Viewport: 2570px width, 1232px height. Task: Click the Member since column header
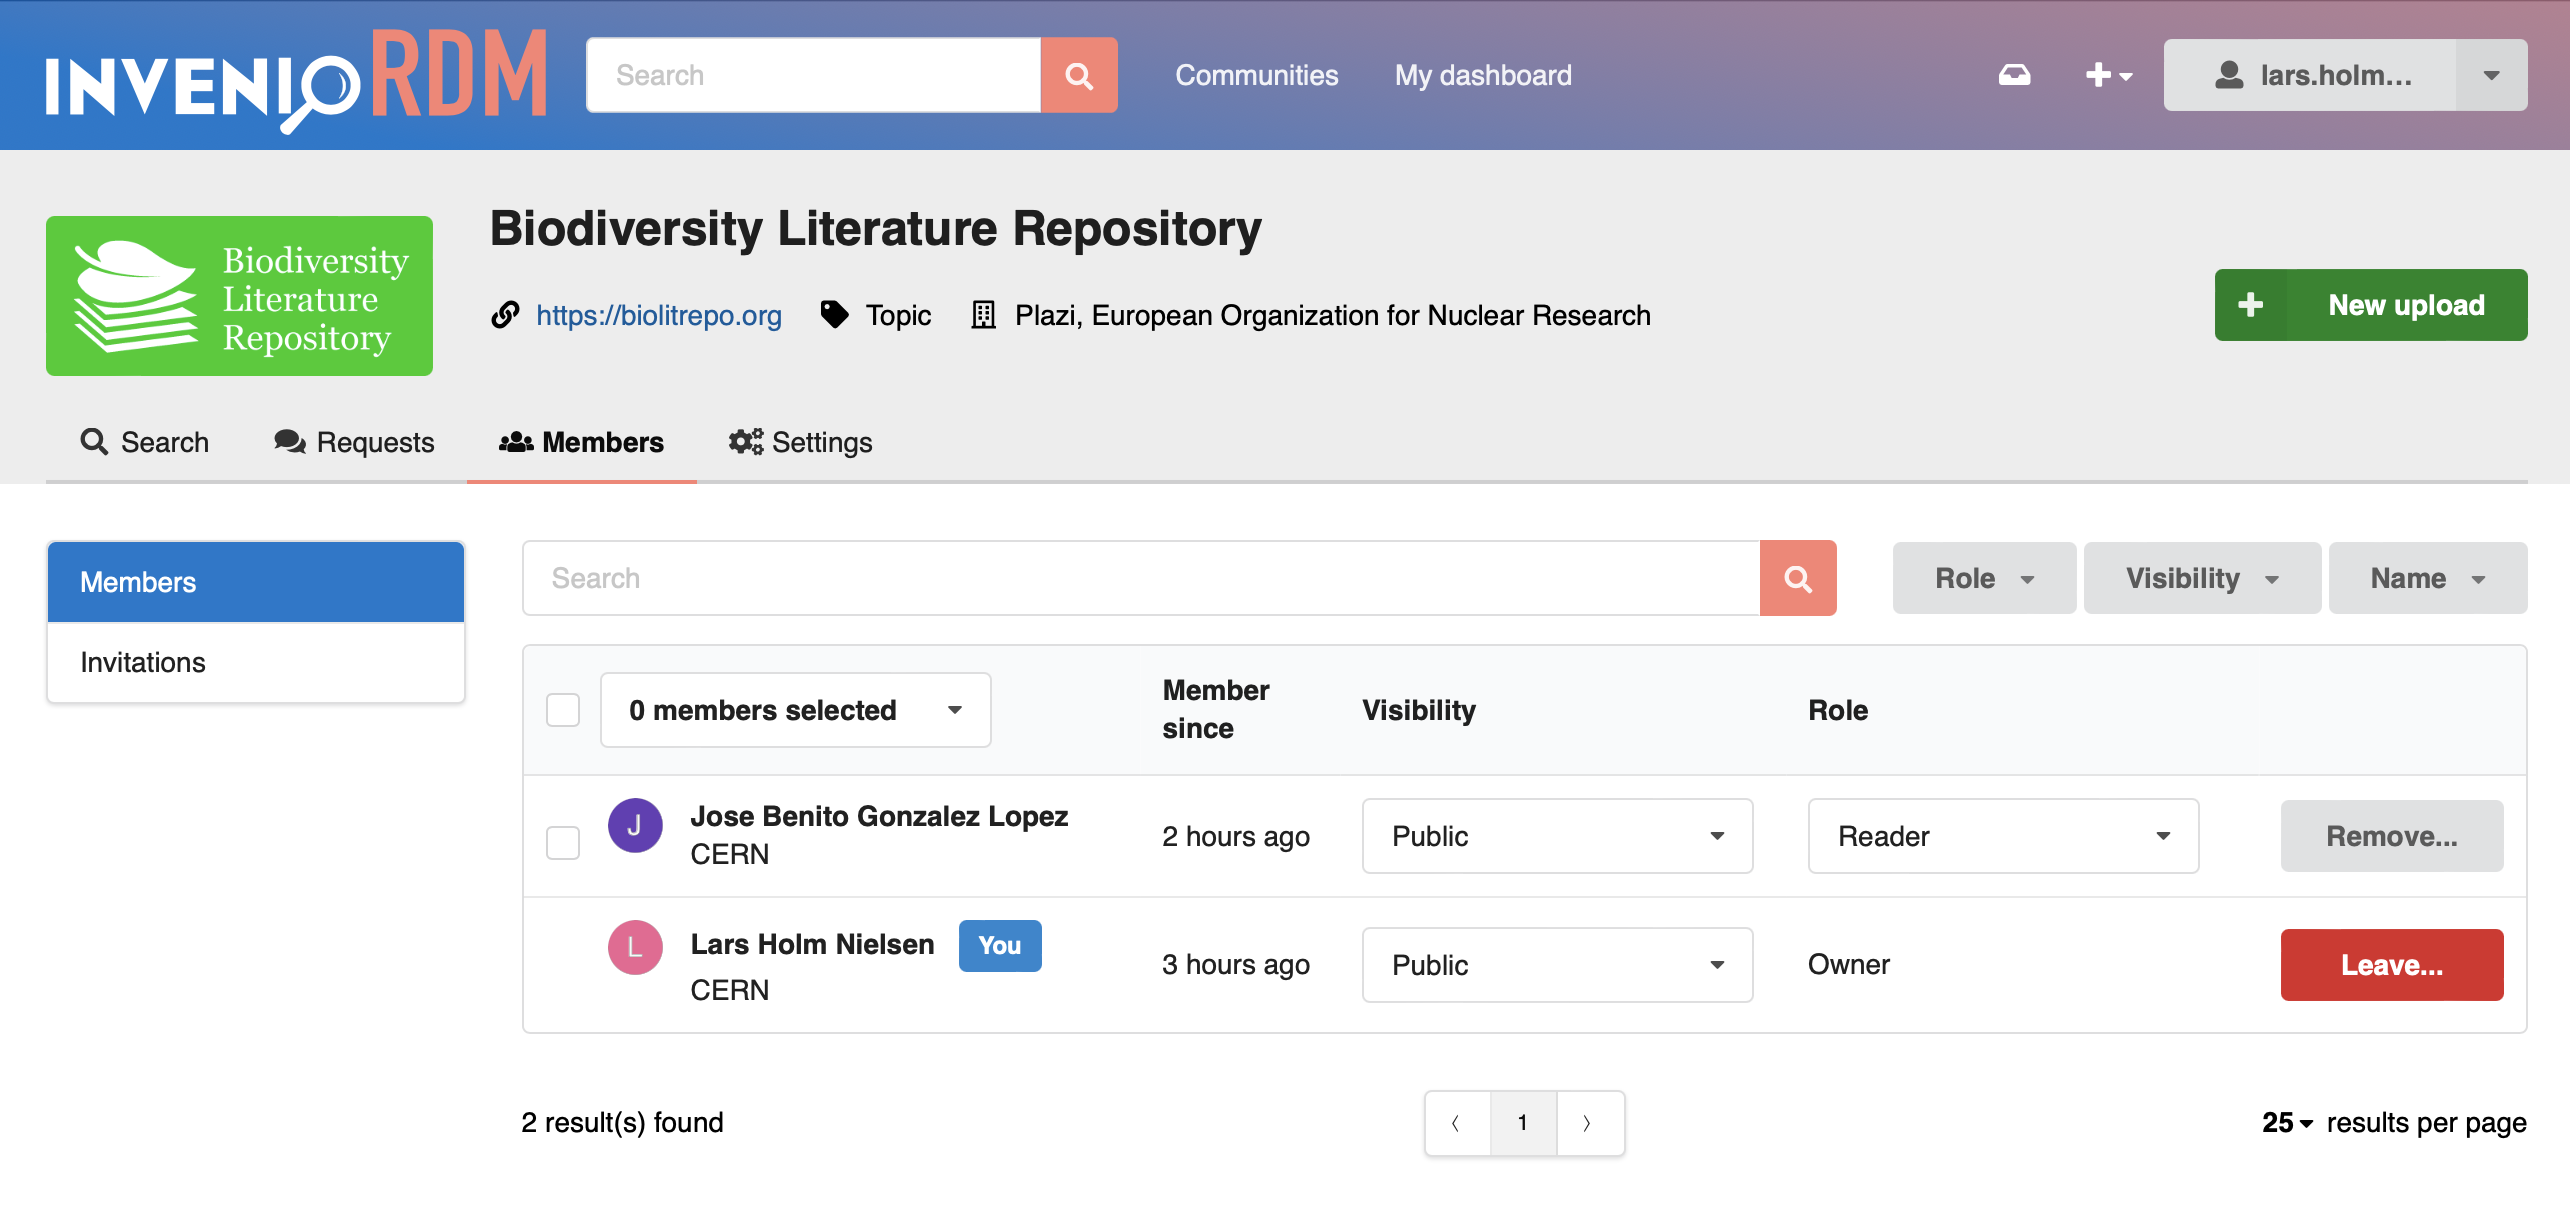1216,709
